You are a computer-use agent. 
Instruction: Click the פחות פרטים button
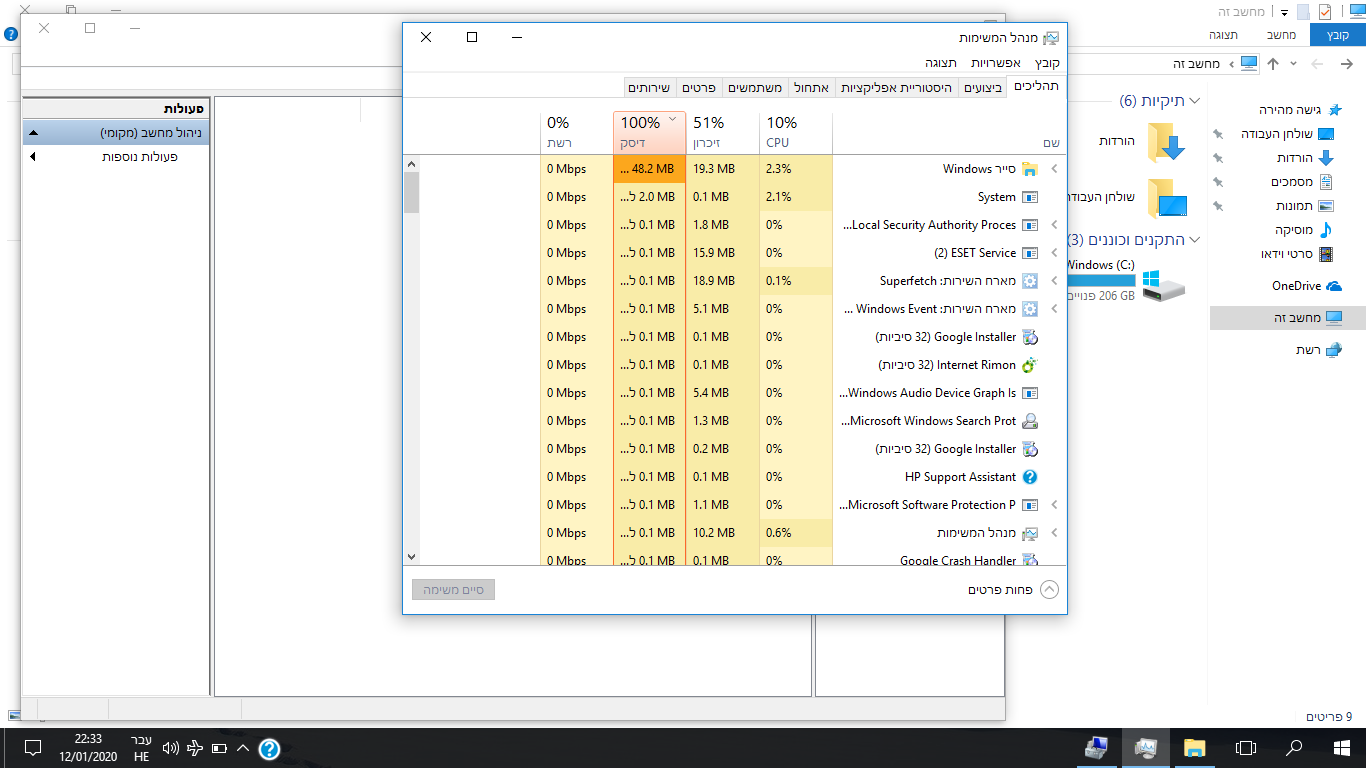1012,590
